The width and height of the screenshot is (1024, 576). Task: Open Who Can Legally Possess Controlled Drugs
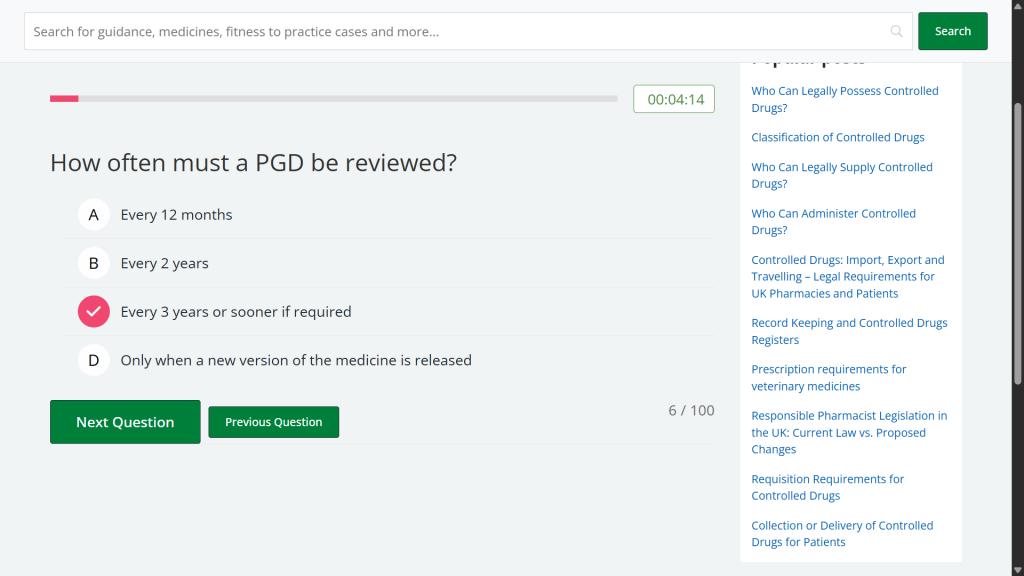[844, 99]
